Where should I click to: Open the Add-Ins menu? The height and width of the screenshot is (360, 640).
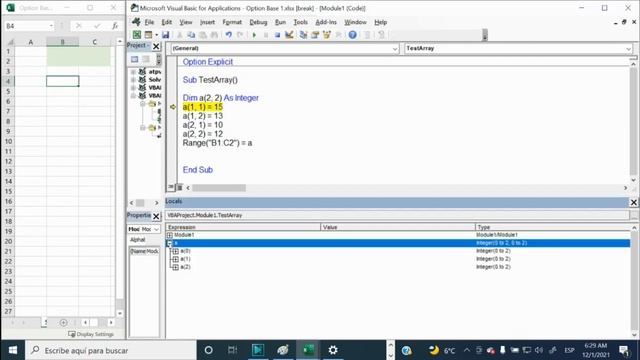click(326, 22)
